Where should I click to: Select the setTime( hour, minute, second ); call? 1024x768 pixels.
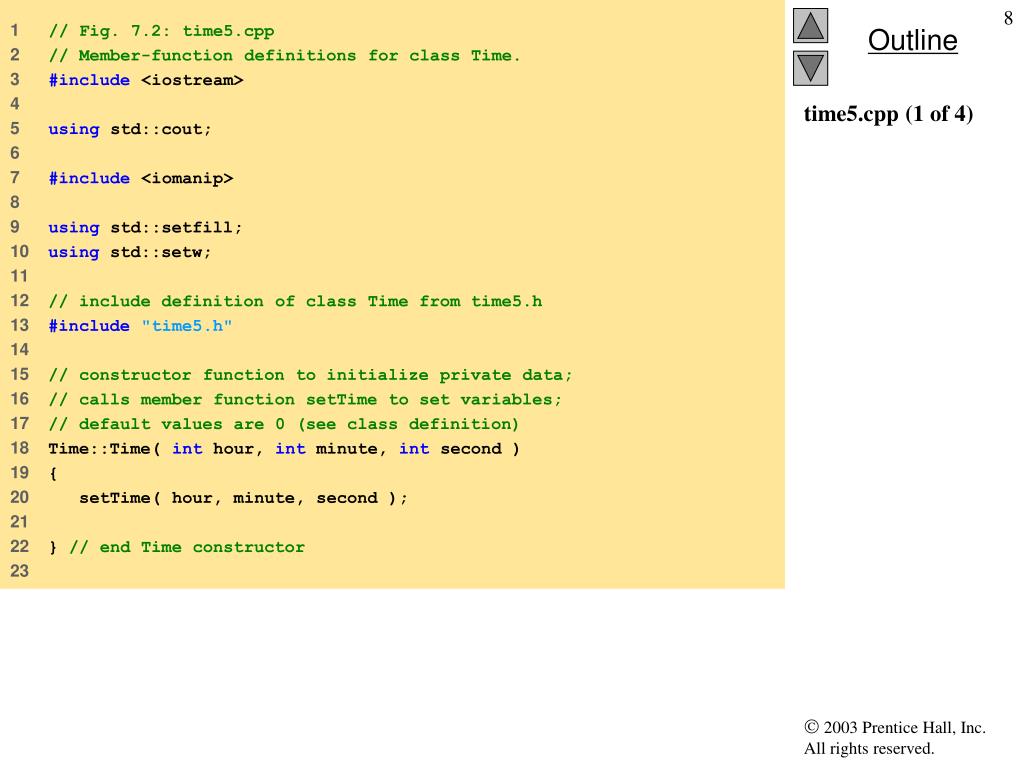(243, 498)
